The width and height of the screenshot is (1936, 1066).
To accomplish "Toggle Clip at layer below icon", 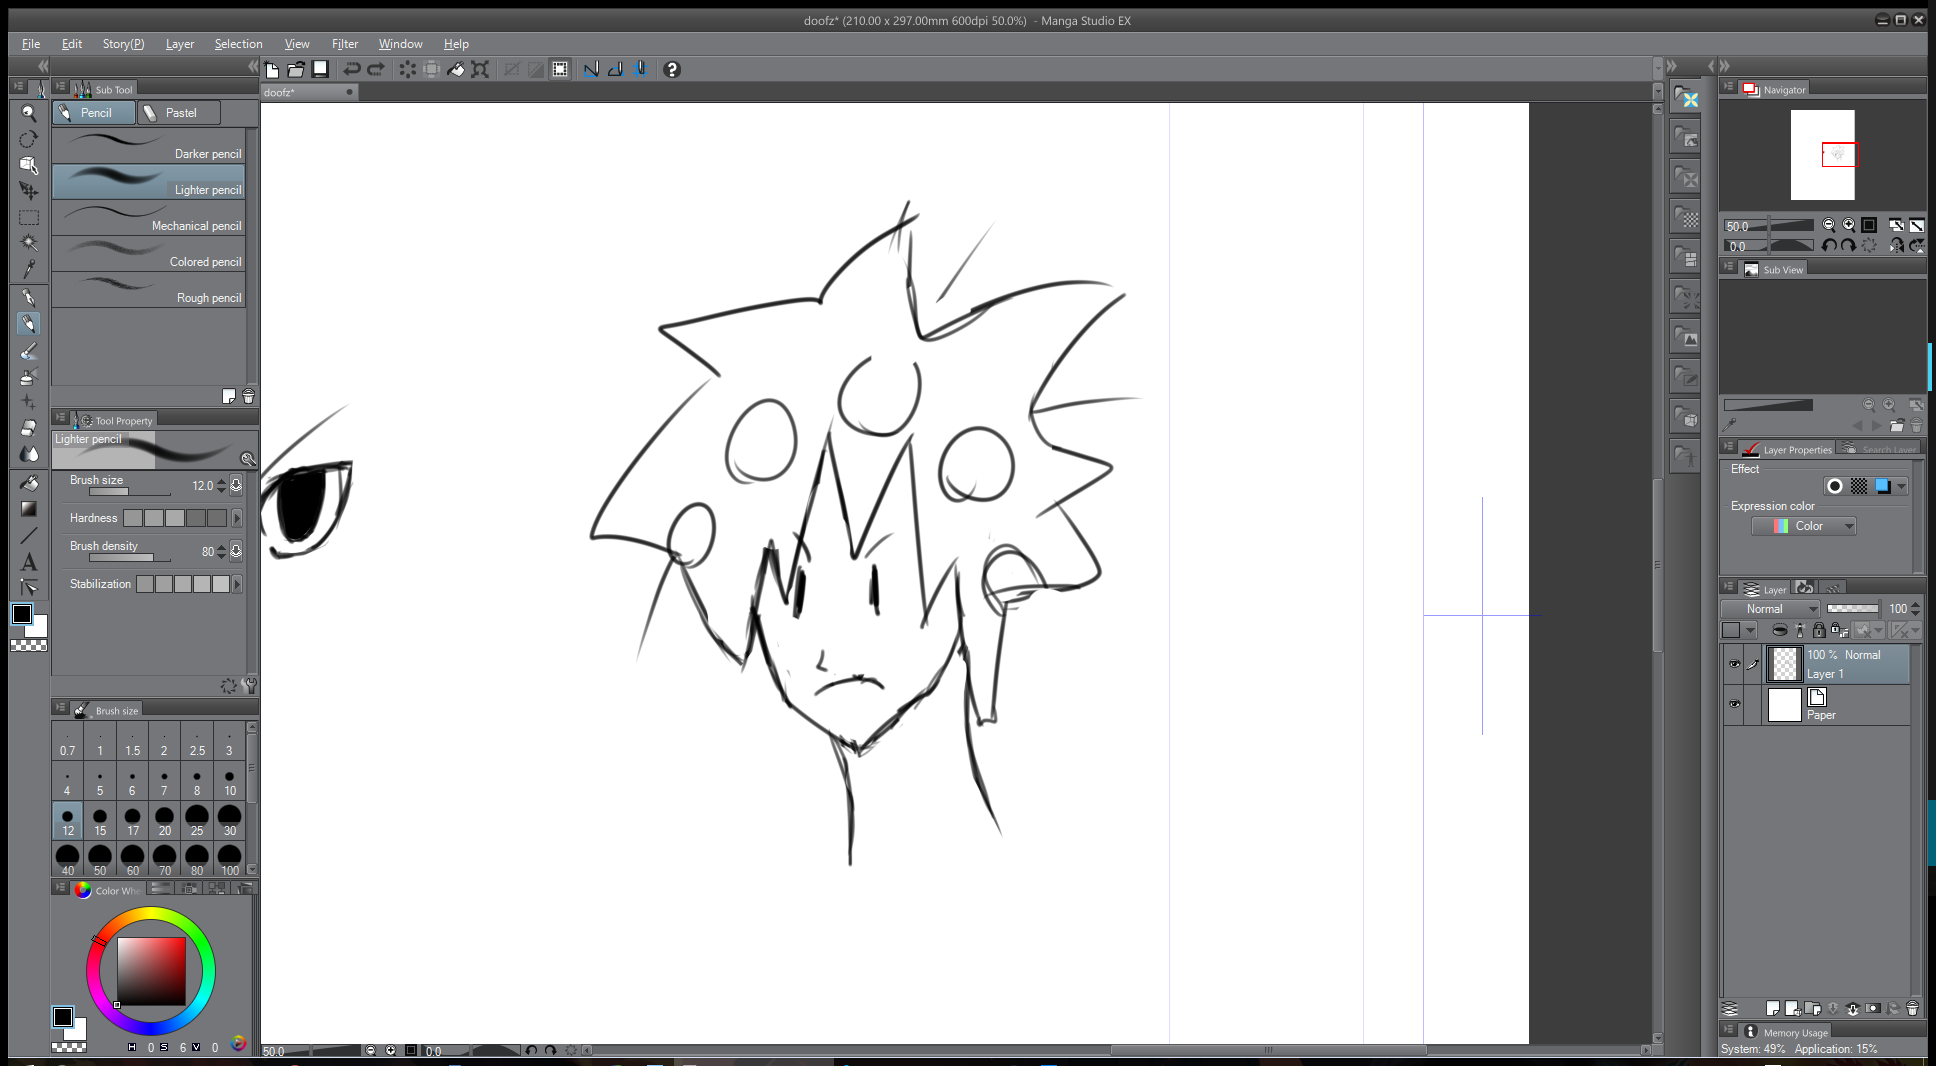I will click(x=1780, y=630).
